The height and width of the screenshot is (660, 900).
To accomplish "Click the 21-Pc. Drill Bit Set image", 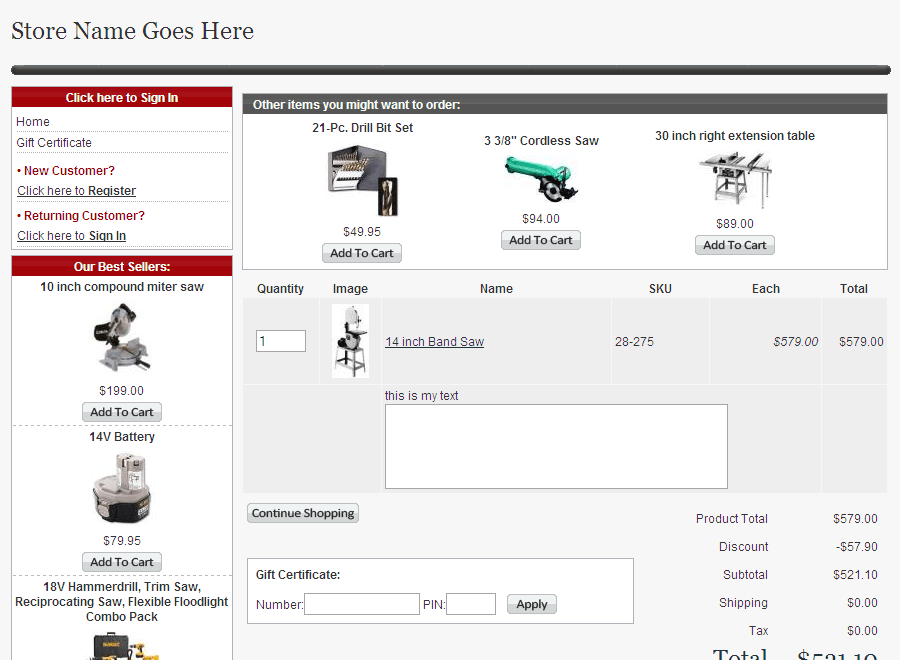I will point(362,180).
